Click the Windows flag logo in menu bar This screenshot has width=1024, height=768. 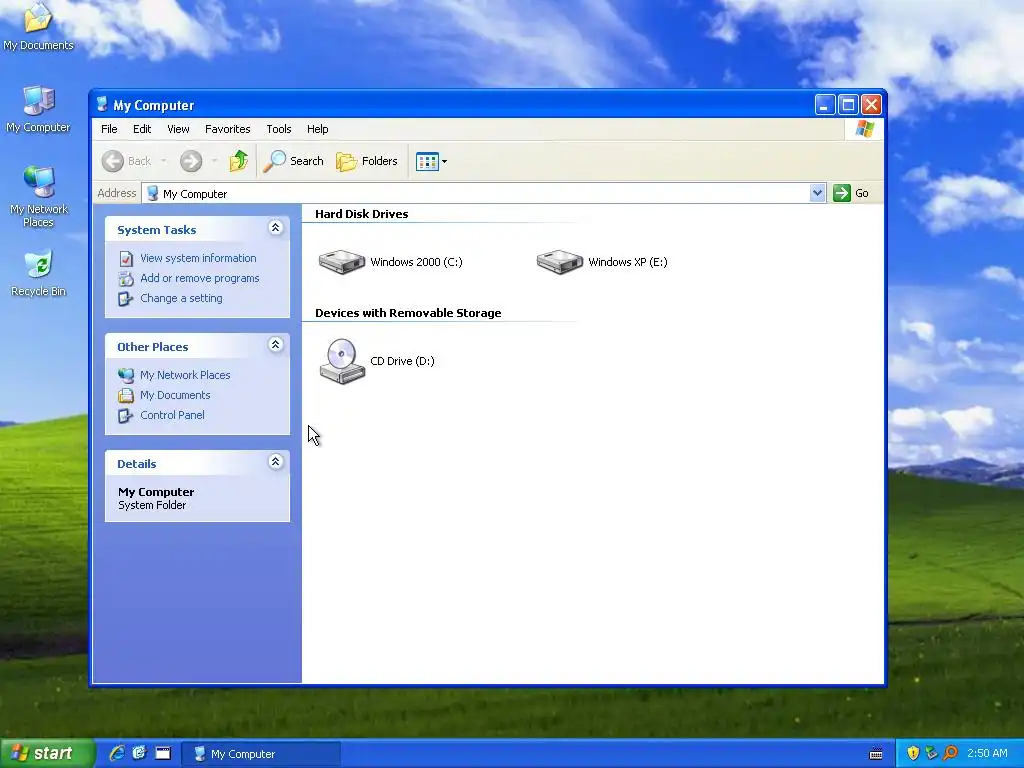click(864, 129)
